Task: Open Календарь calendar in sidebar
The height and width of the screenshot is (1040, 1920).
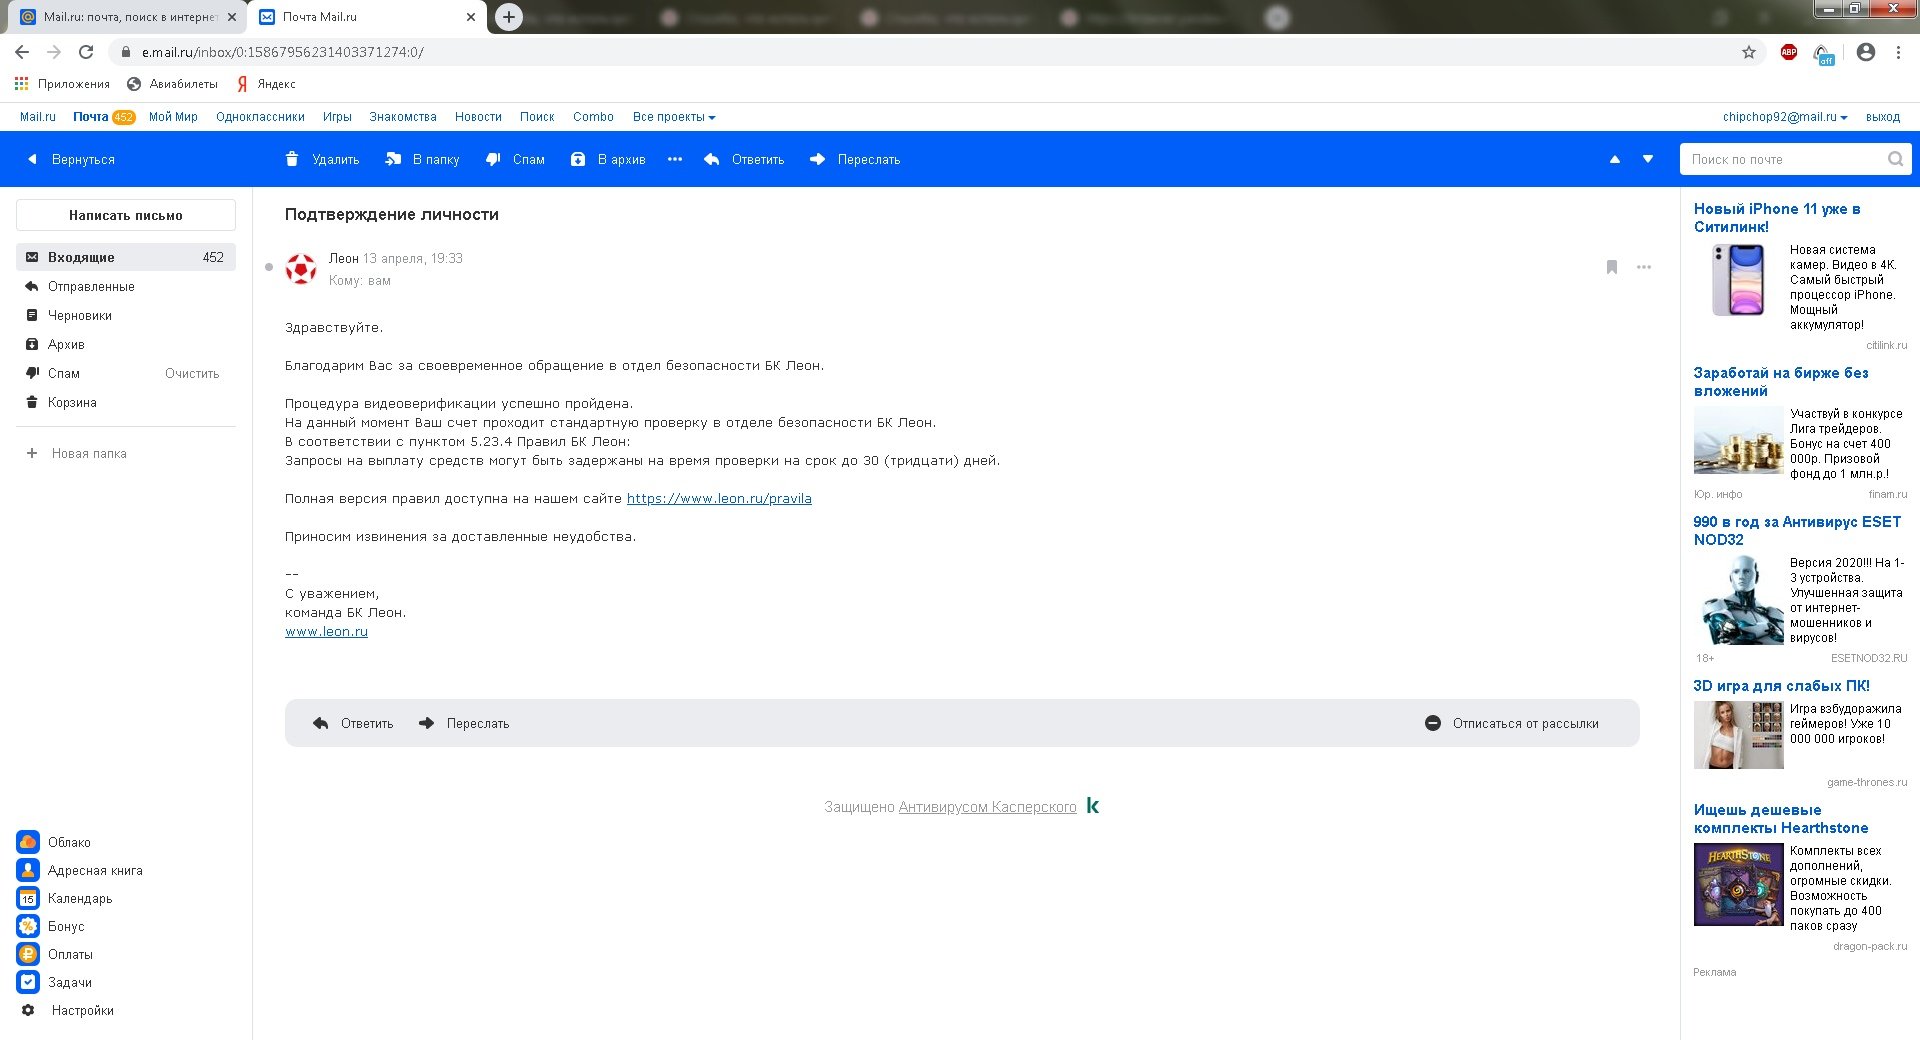Action: pos(28,898)
